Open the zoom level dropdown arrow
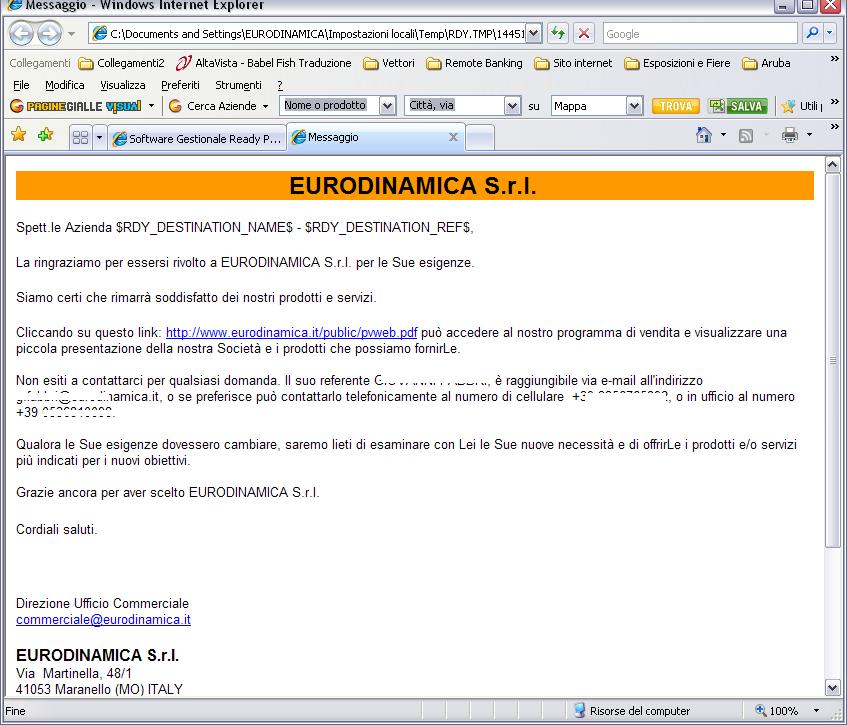The width and height of the screenshot is (847, 725). pos(816,710)
